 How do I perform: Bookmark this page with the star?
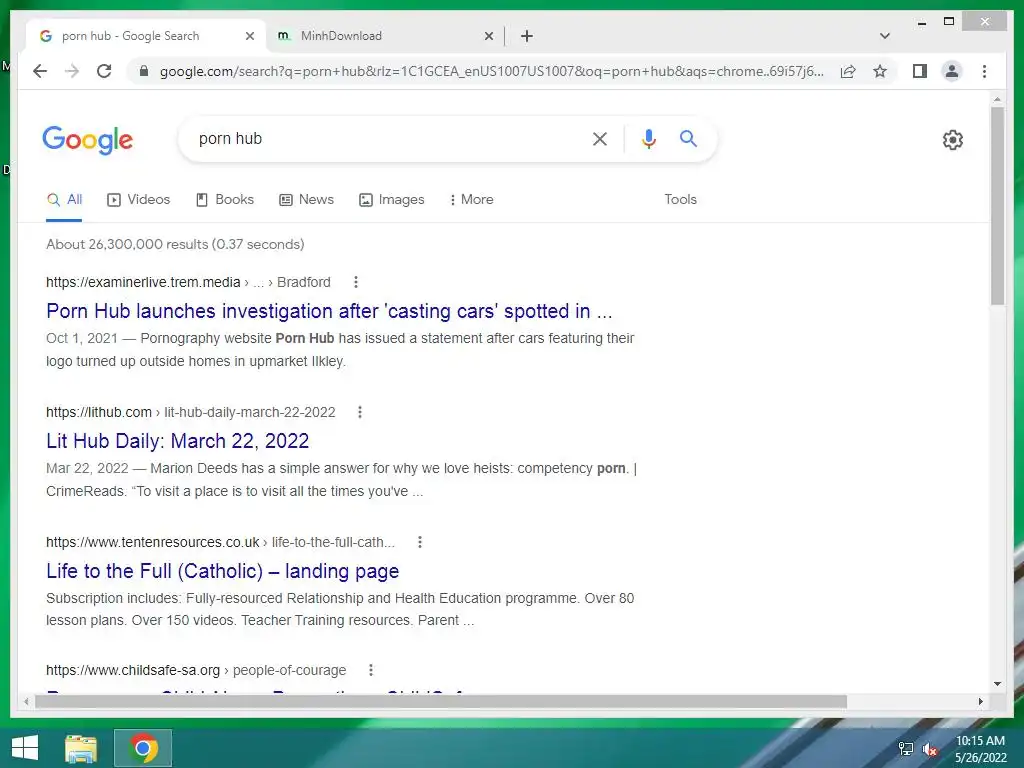click(x=880, y=71)
